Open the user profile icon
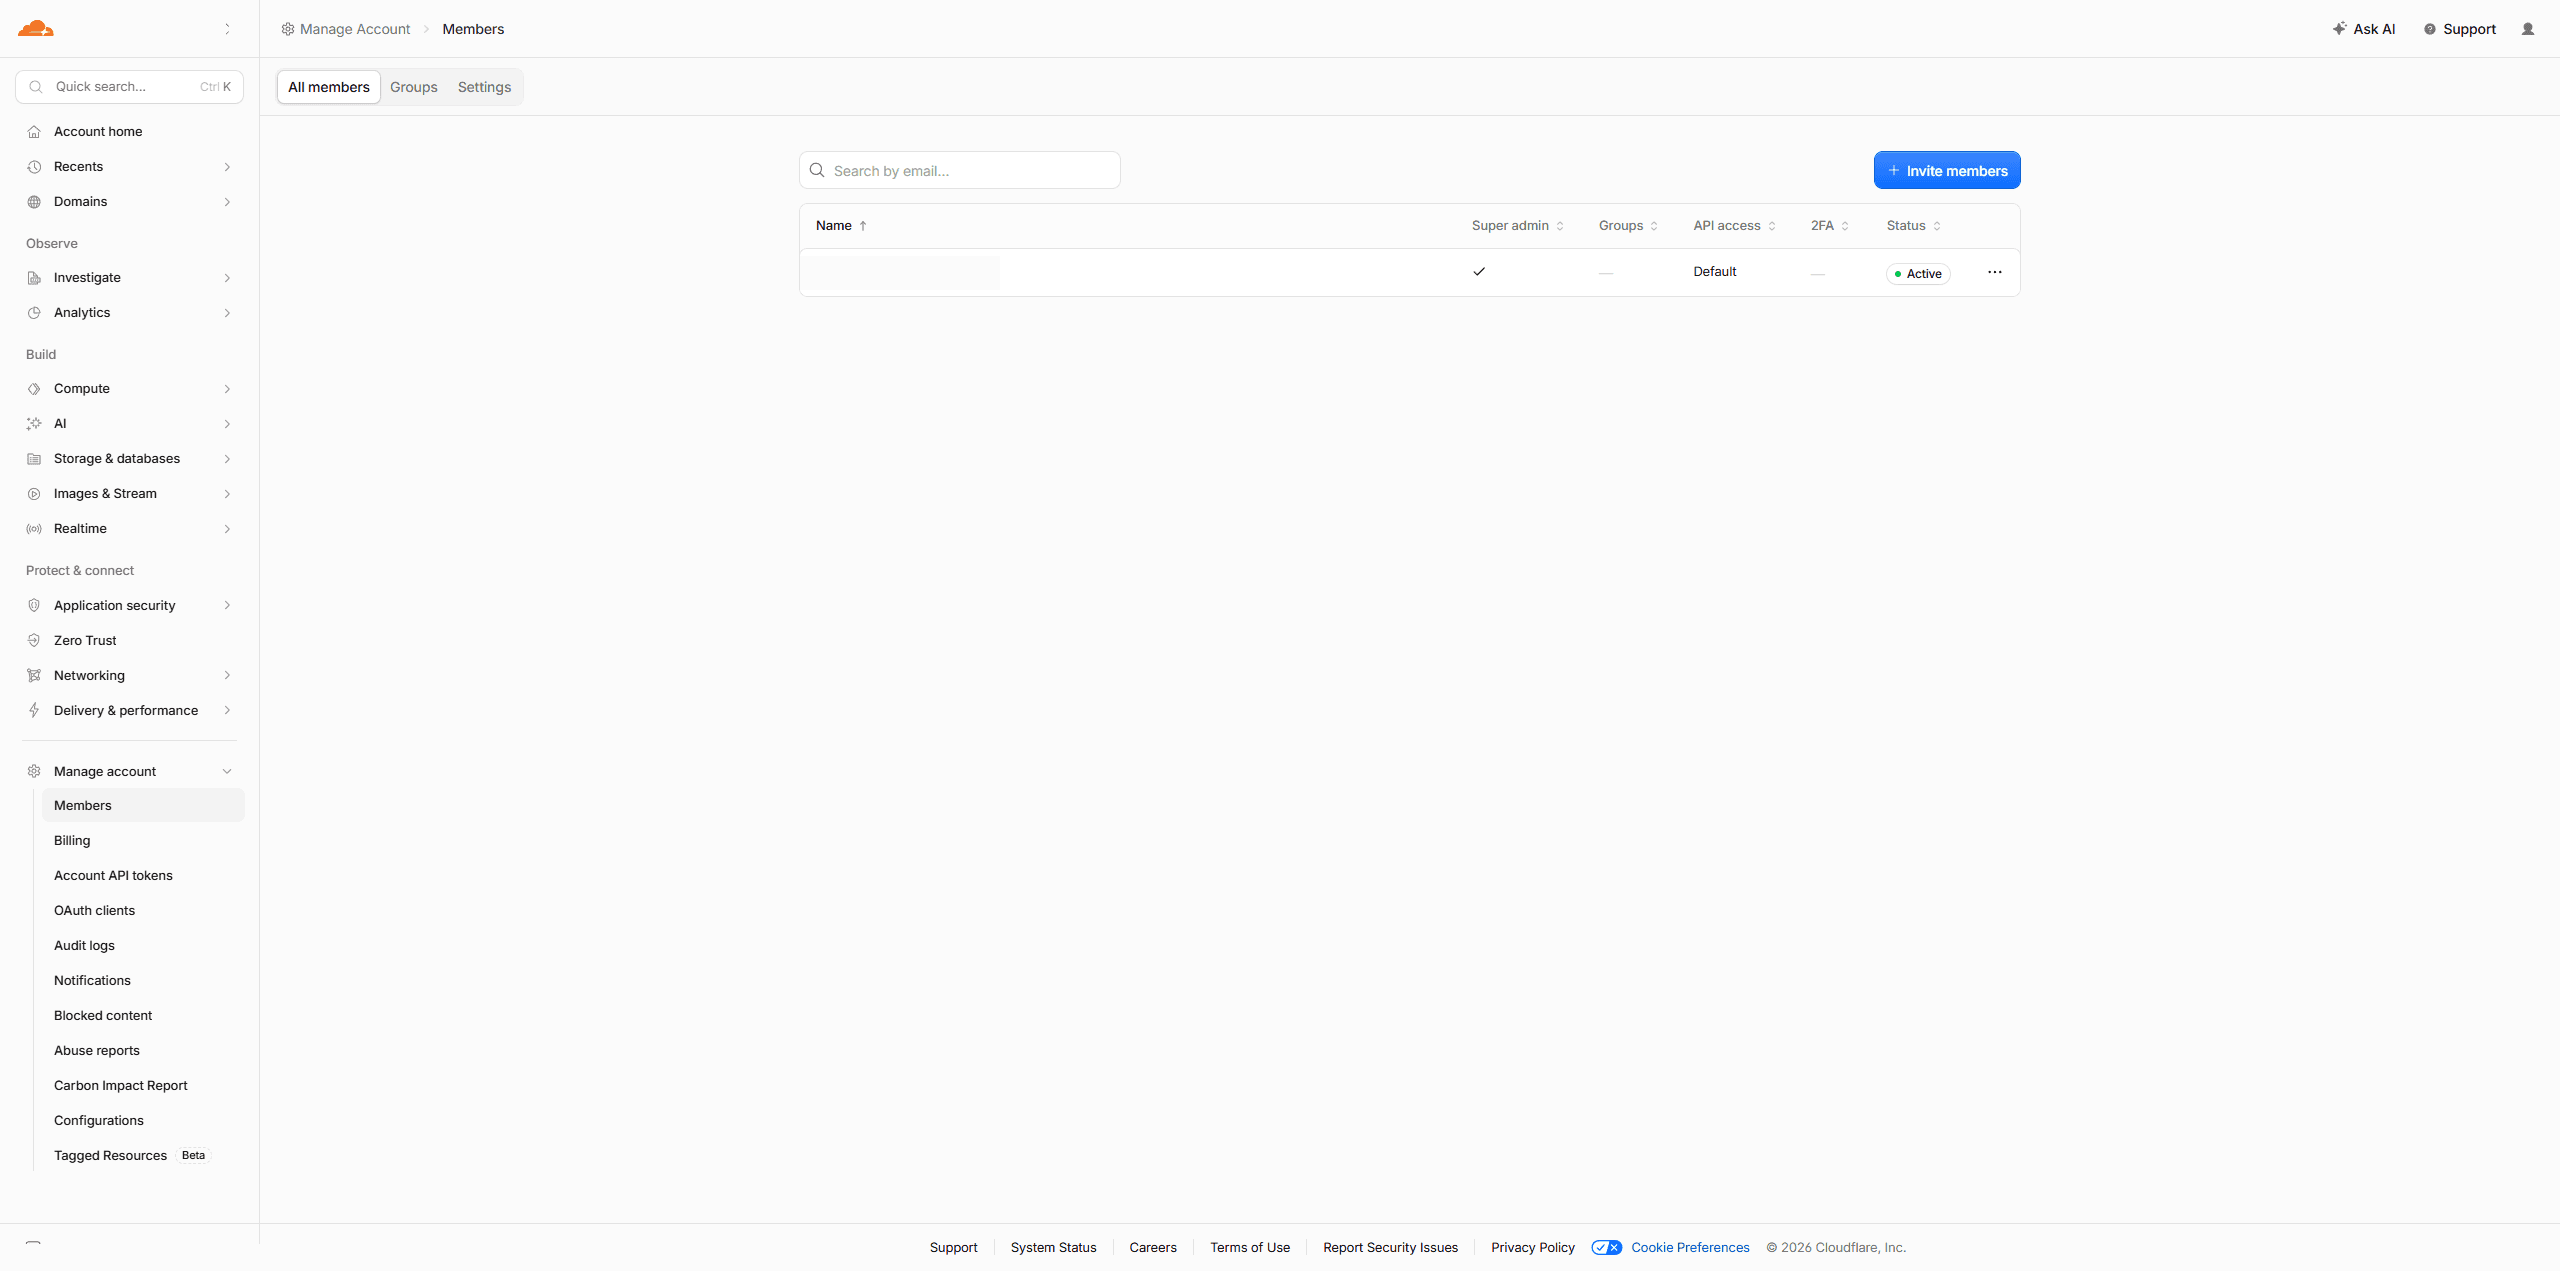Screen dimensions: 2560x1271 point(2528,29)
